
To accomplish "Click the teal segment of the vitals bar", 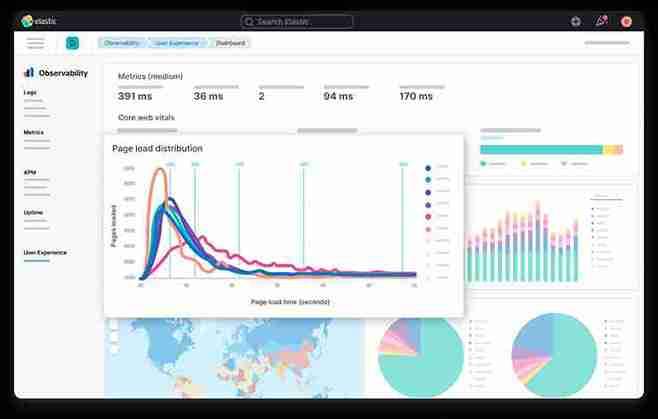I will click(541, 149).
